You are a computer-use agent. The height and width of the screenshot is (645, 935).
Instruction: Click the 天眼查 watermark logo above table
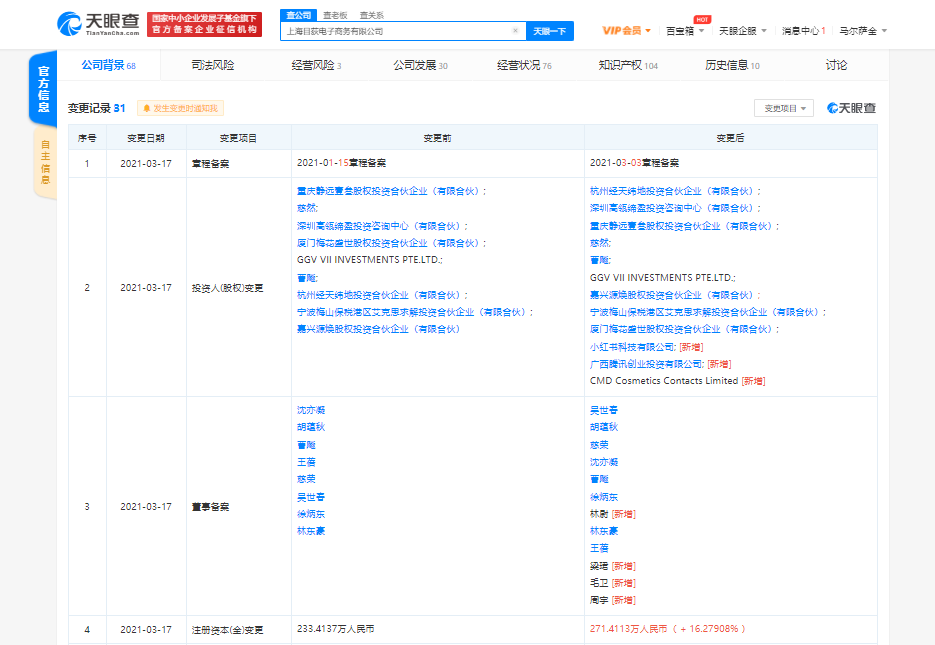(x=851, y=108)
